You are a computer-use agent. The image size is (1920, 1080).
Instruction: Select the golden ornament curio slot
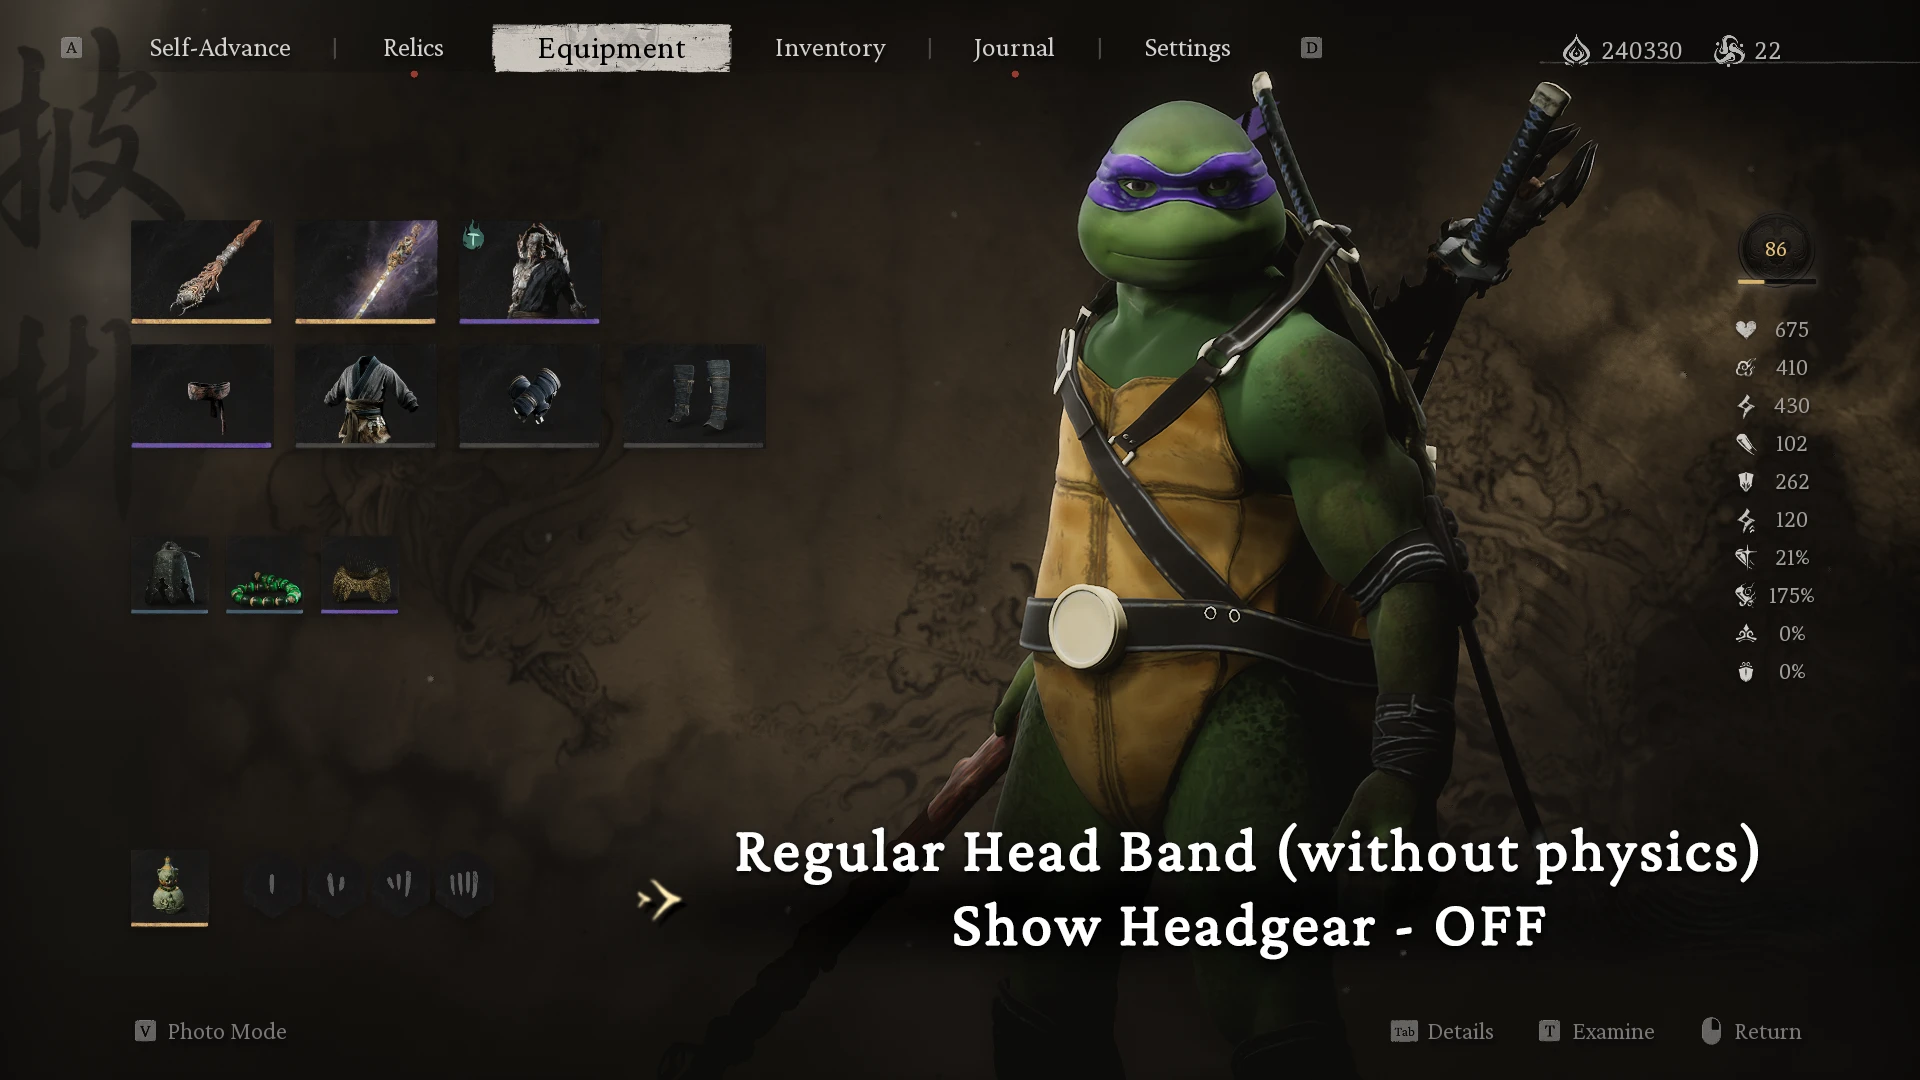coord(359,575)
